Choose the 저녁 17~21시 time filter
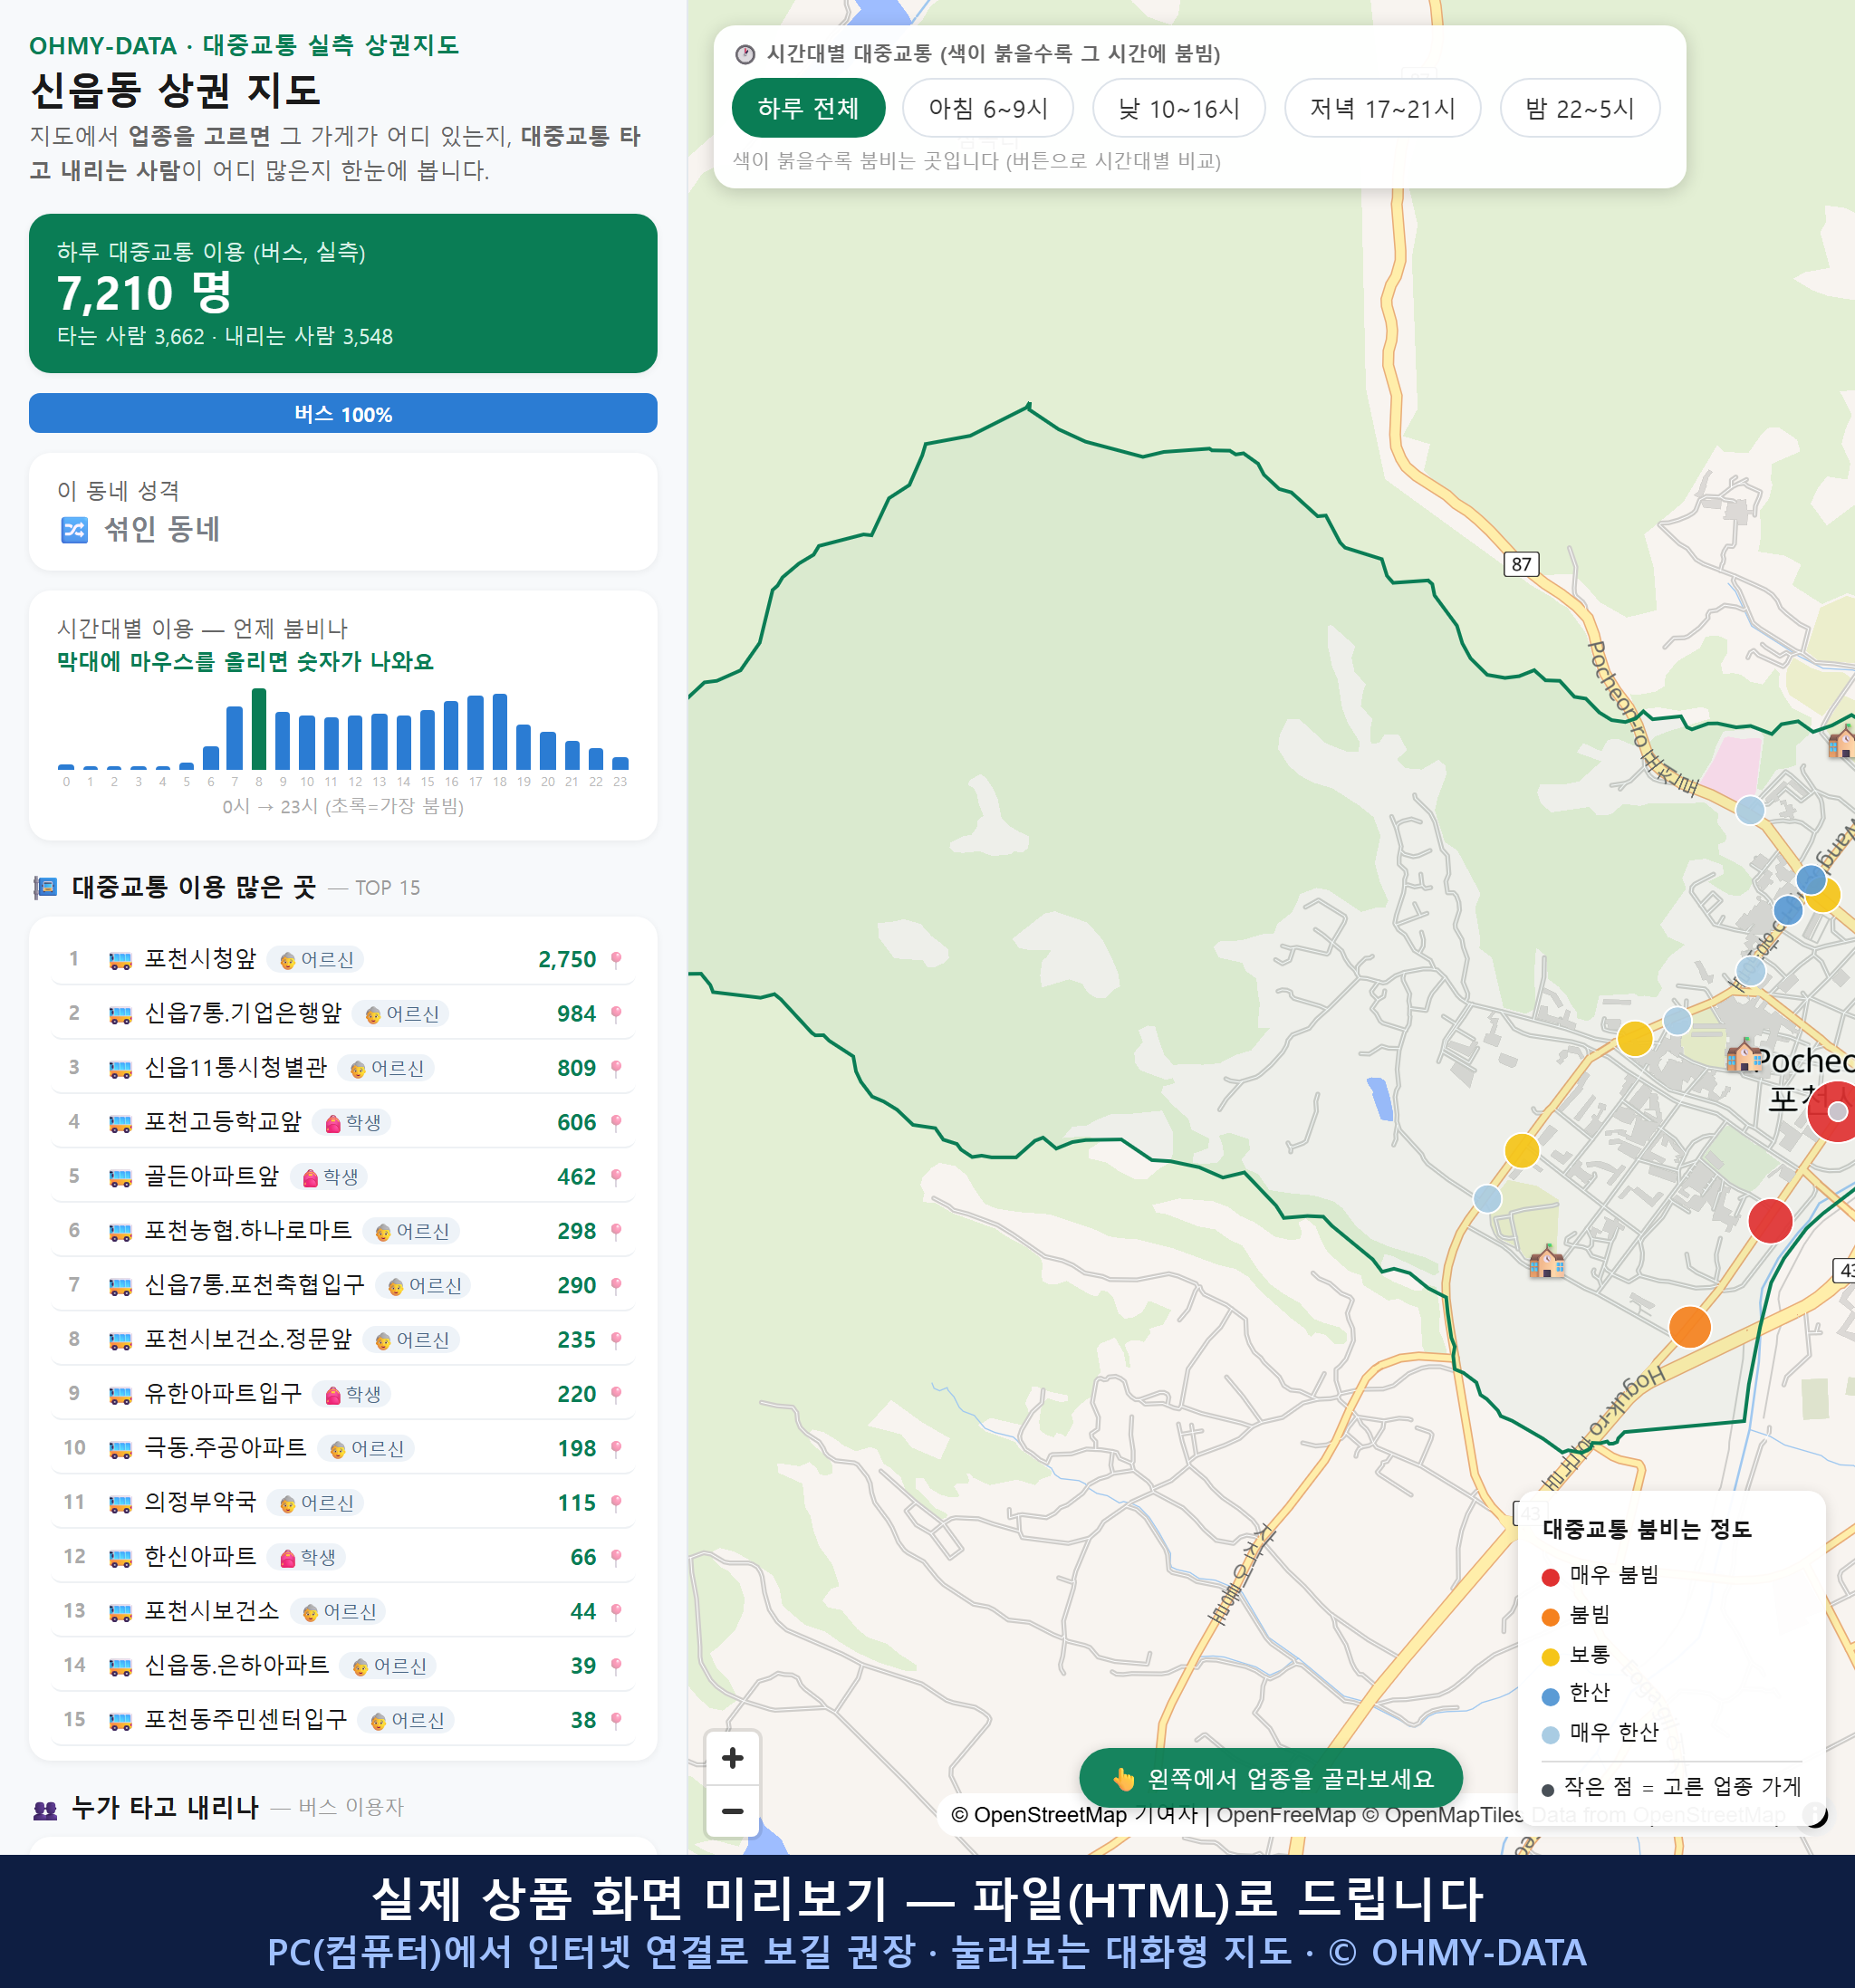The width and height of the screenshot is (1855, 1988). point(1382,108)
